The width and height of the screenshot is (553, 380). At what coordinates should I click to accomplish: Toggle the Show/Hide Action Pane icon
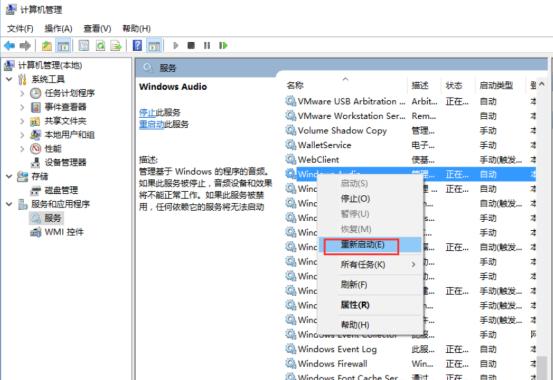(154, 46)
